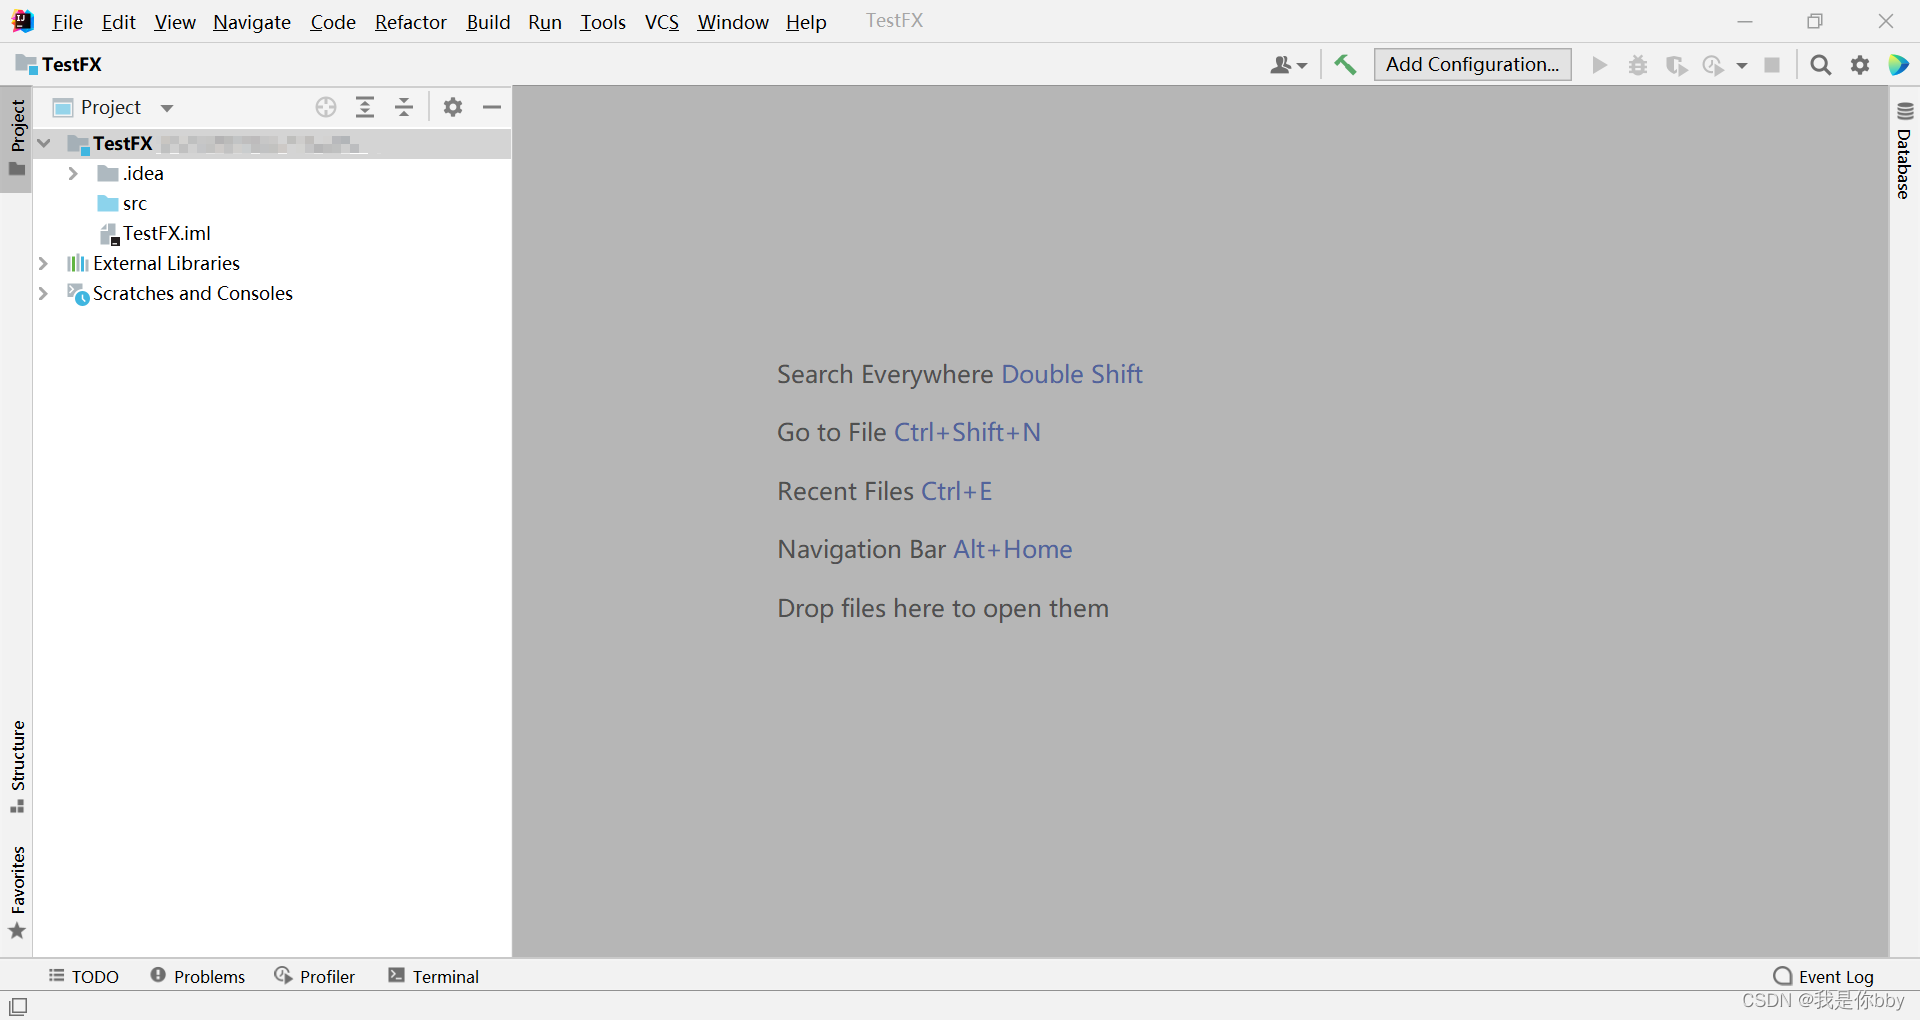Open Search Everywhere magnifier icon
Viewport: 1920px width, 1020px height.
1820,64
